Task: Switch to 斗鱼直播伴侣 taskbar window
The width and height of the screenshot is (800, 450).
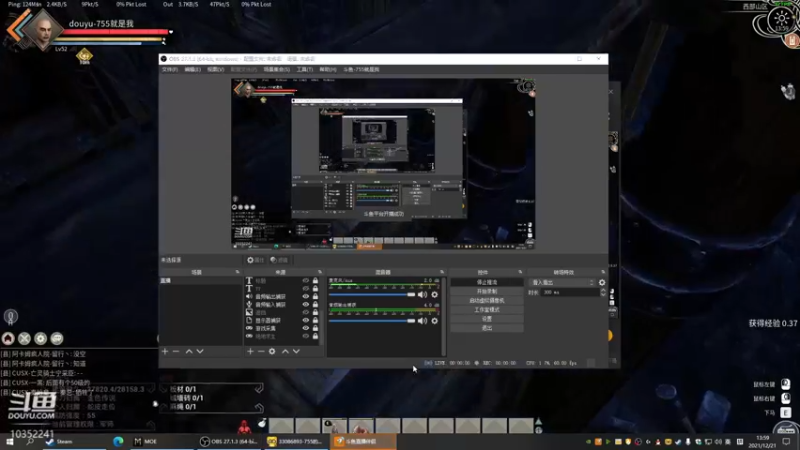Action: click(x=363, y=441)
